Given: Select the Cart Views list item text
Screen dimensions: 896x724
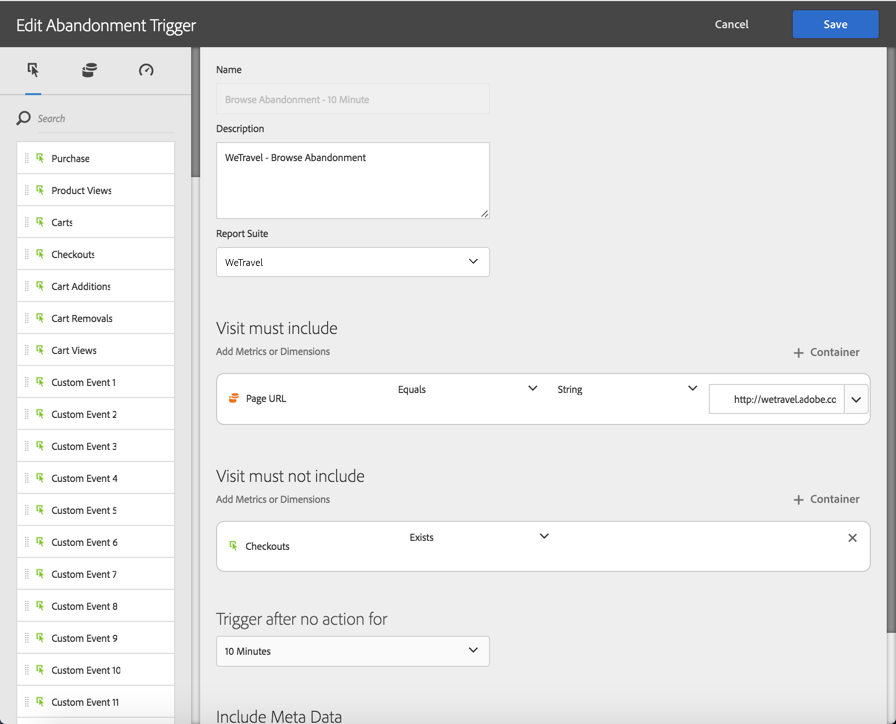Looking at the screenshot, I should pos(74,350).
